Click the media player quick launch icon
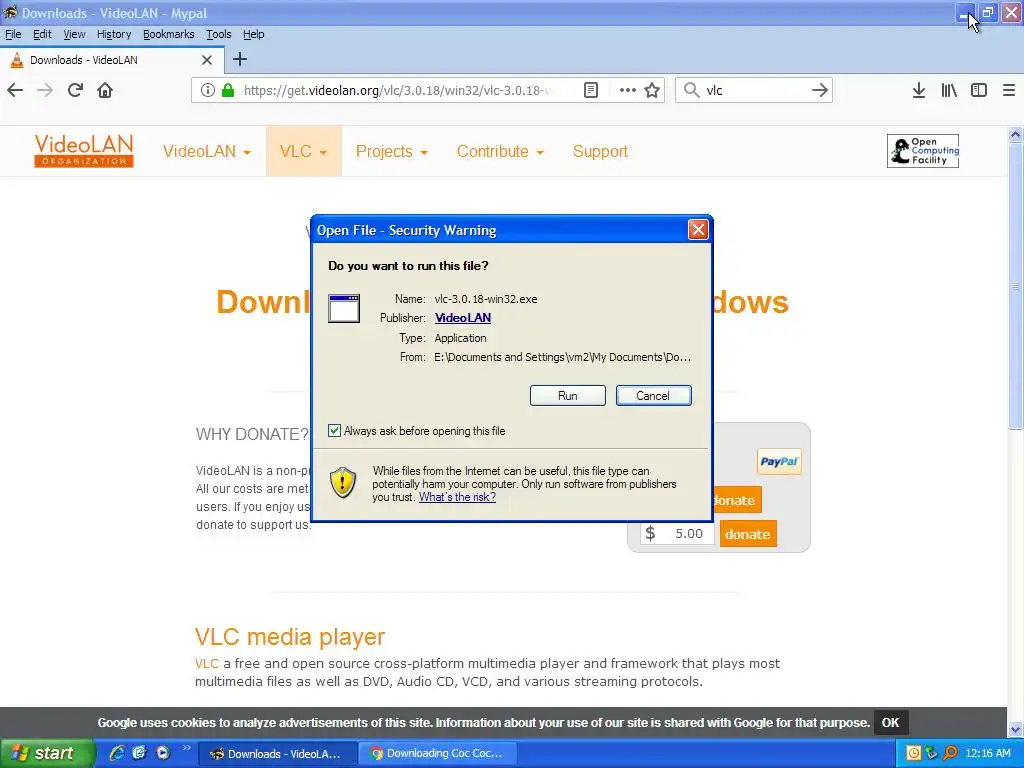1024x768 pixels. click(x=163, y=753)
